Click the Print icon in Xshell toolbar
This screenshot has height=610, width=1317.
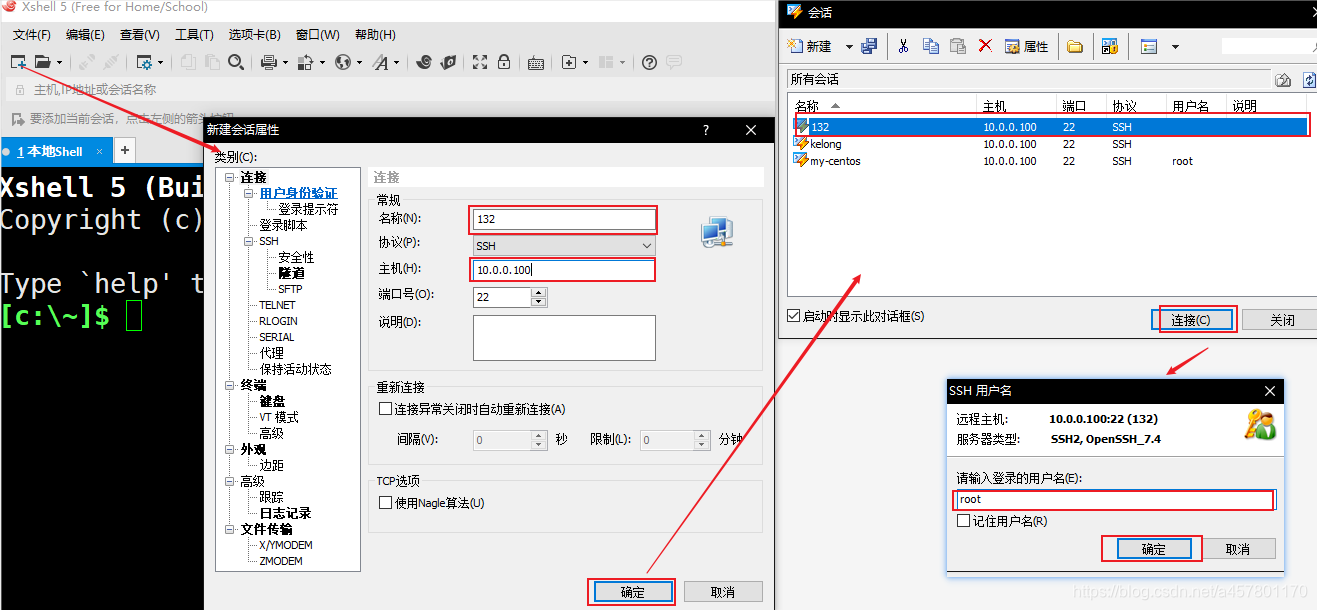click(x=269, y=62)
